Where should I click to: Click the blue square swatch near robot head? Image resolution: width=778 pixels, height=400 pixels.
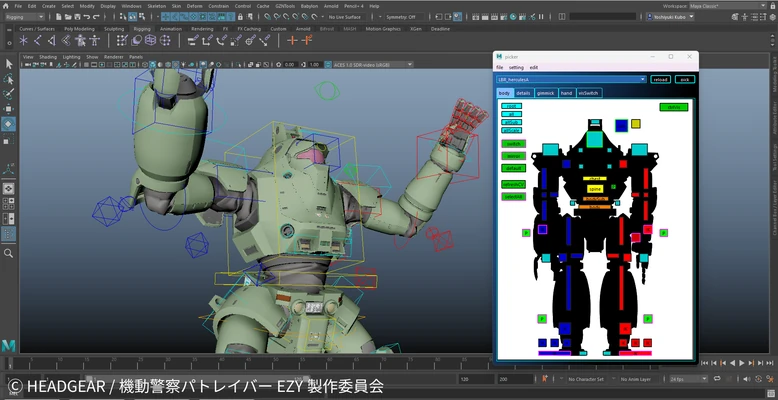621,126
